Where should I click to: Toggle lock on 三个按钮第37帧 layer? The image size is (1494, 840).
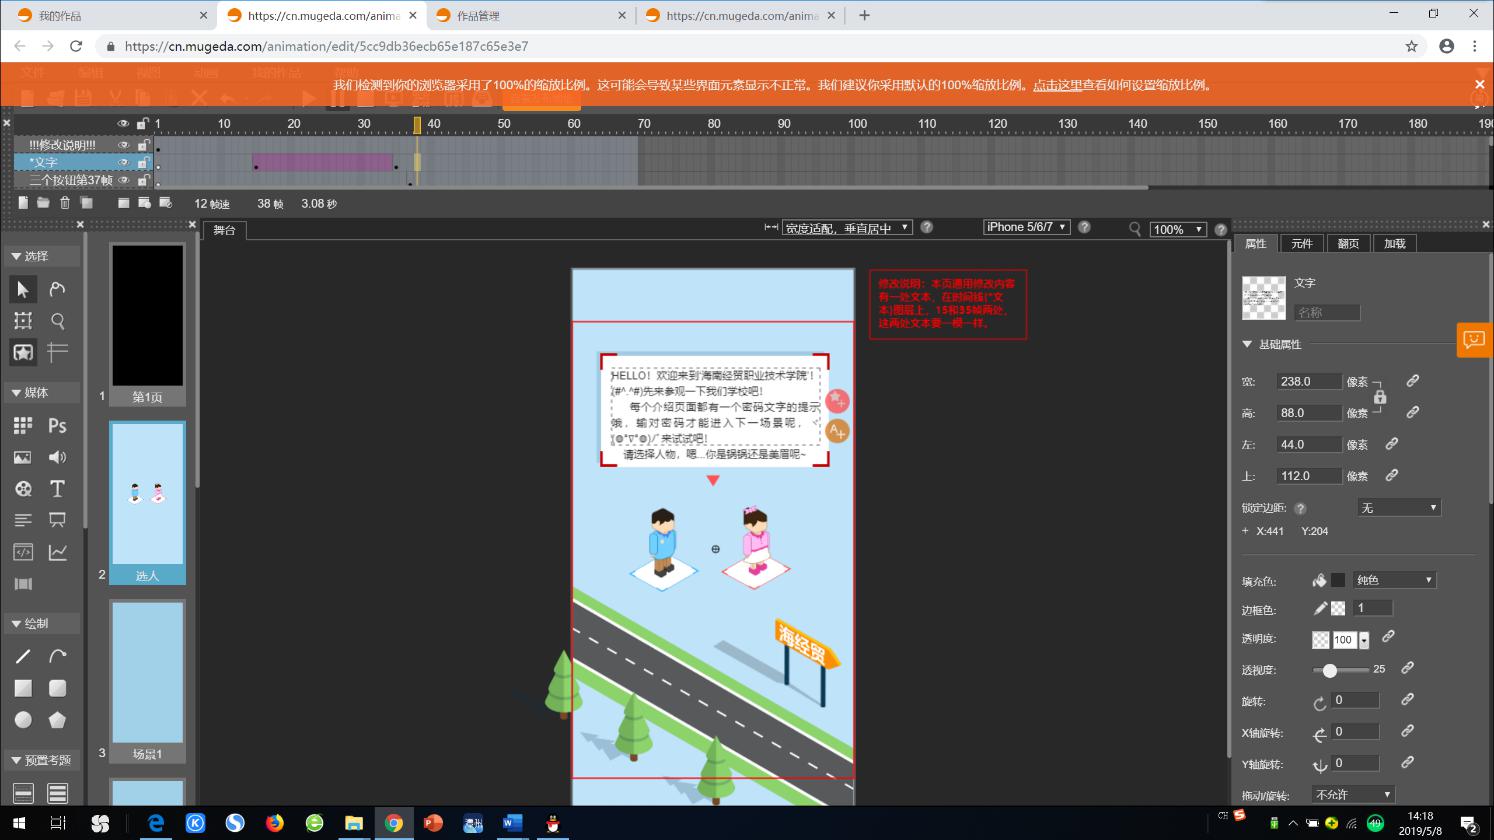(143, 180)
